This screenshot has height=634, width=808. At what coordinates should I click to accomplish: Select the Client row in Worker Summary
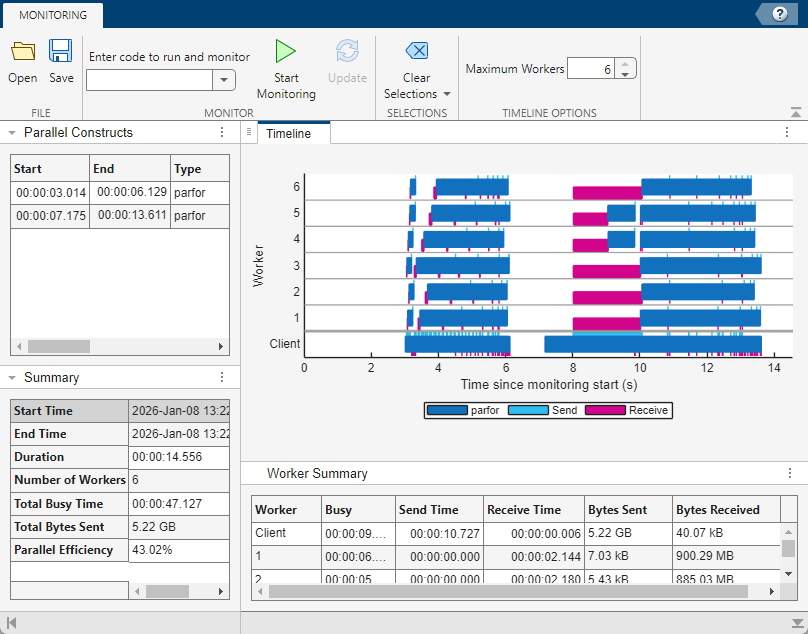tap(516, 533)
